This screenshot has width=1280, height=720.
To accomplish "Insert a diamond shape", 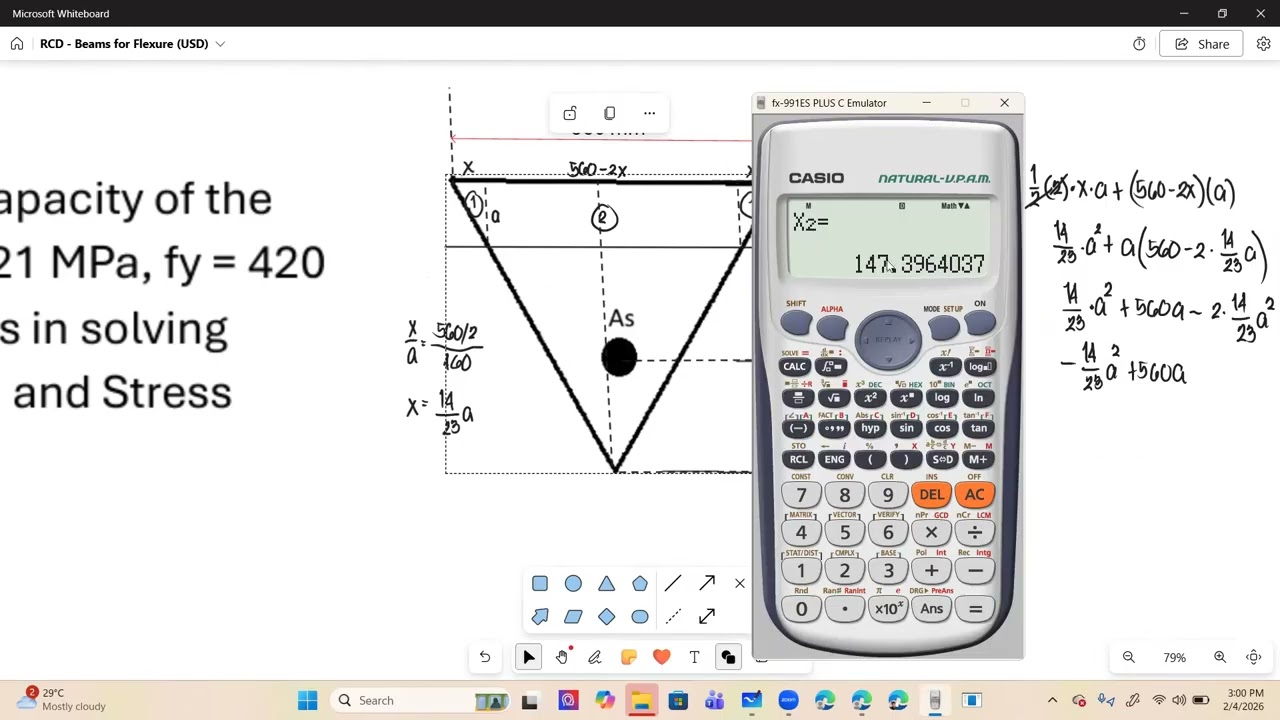I will point(607,616).
